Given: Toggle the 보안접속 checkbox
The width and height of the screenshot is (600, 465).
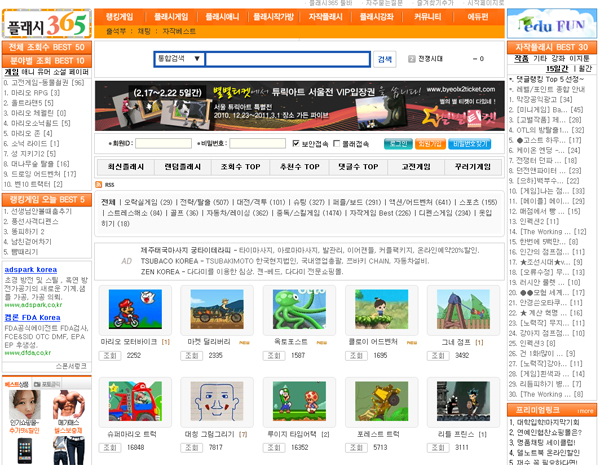Looking at the screenshot, I should [295, 143].
